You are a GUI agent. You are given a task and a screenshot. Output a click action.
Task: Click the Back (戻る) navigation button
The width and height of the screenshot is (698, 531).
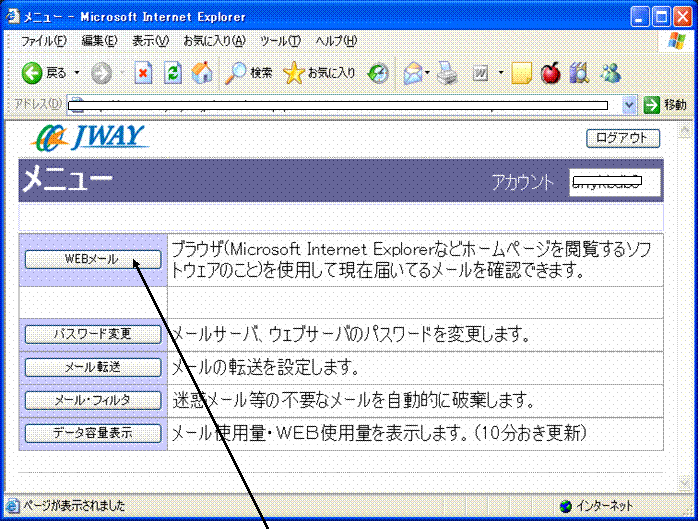(44, 73)
